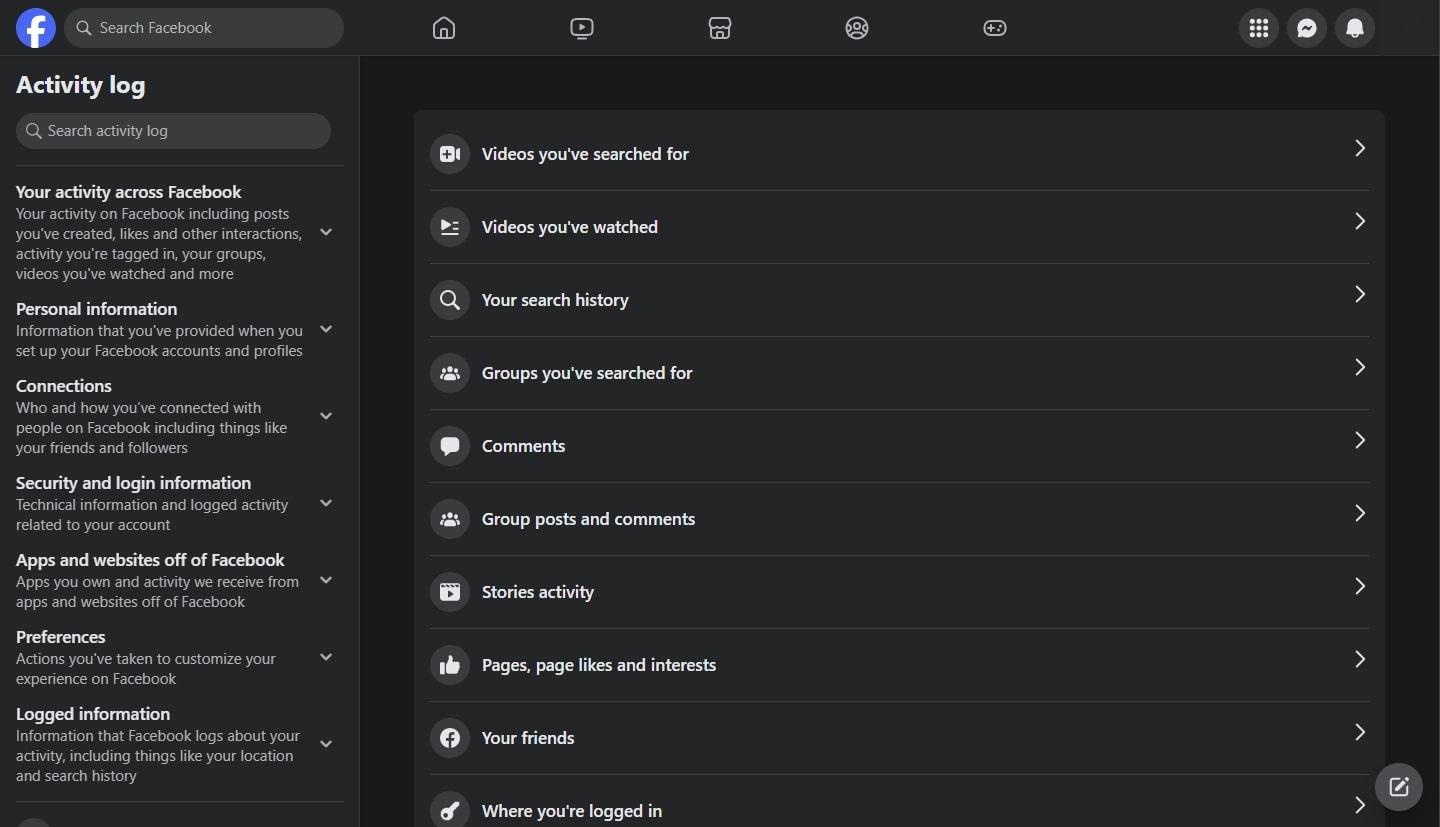Open Pages, page likes and interests
The height and width of the screenshot is (827, 1440).
899,665
